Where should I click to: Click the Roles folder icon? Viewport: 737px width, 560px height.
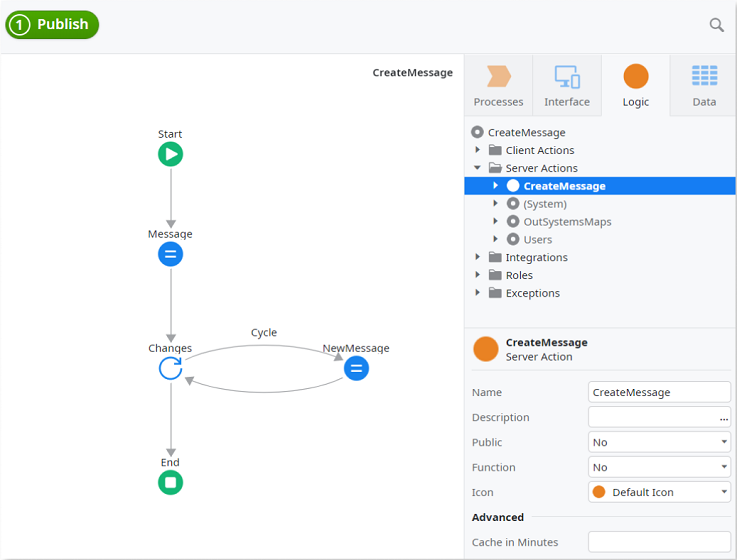pyautogui.click(x=495, y=275)
